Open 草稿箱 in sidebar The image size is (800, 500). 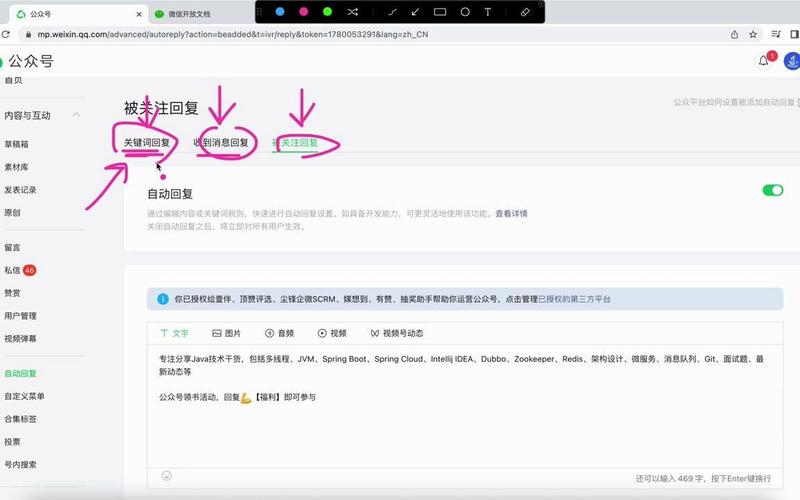[16, 144]
